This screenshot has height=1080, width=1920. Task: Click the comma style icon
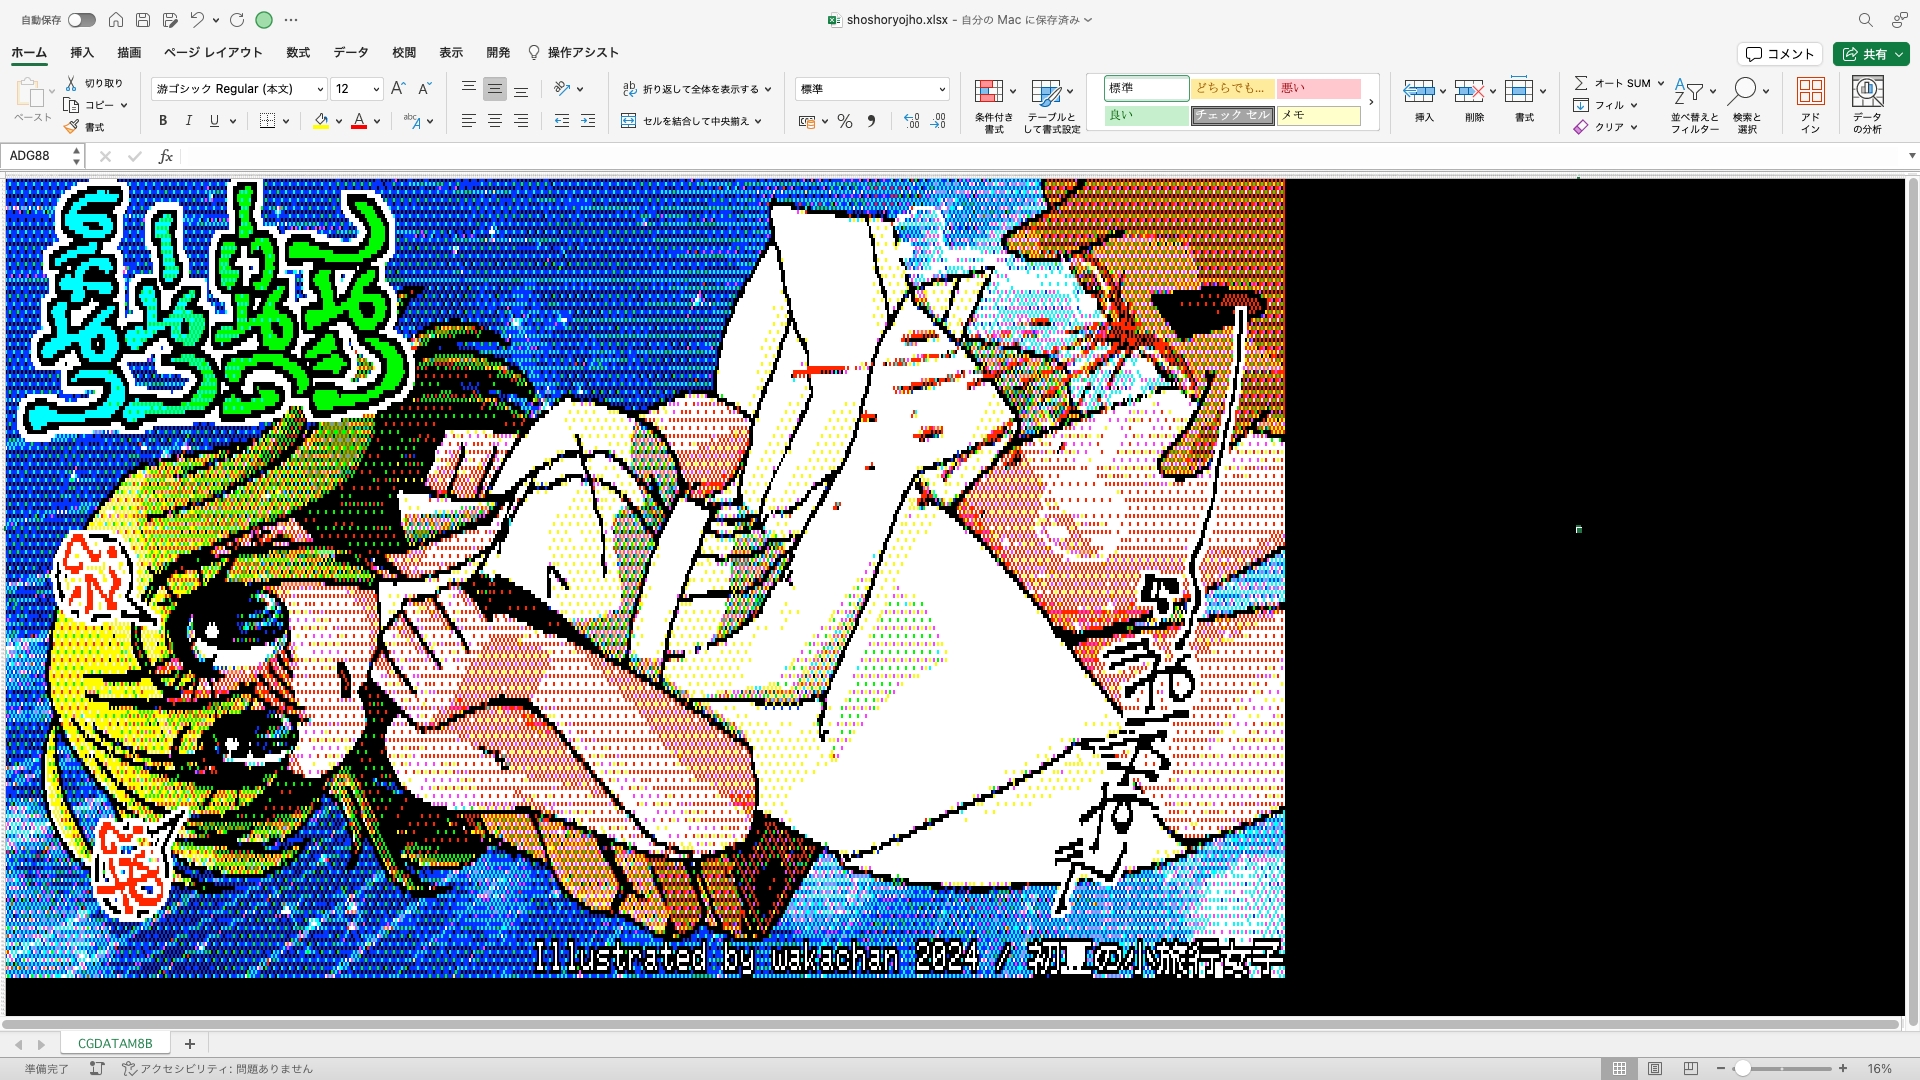click(x=871, y=121)
